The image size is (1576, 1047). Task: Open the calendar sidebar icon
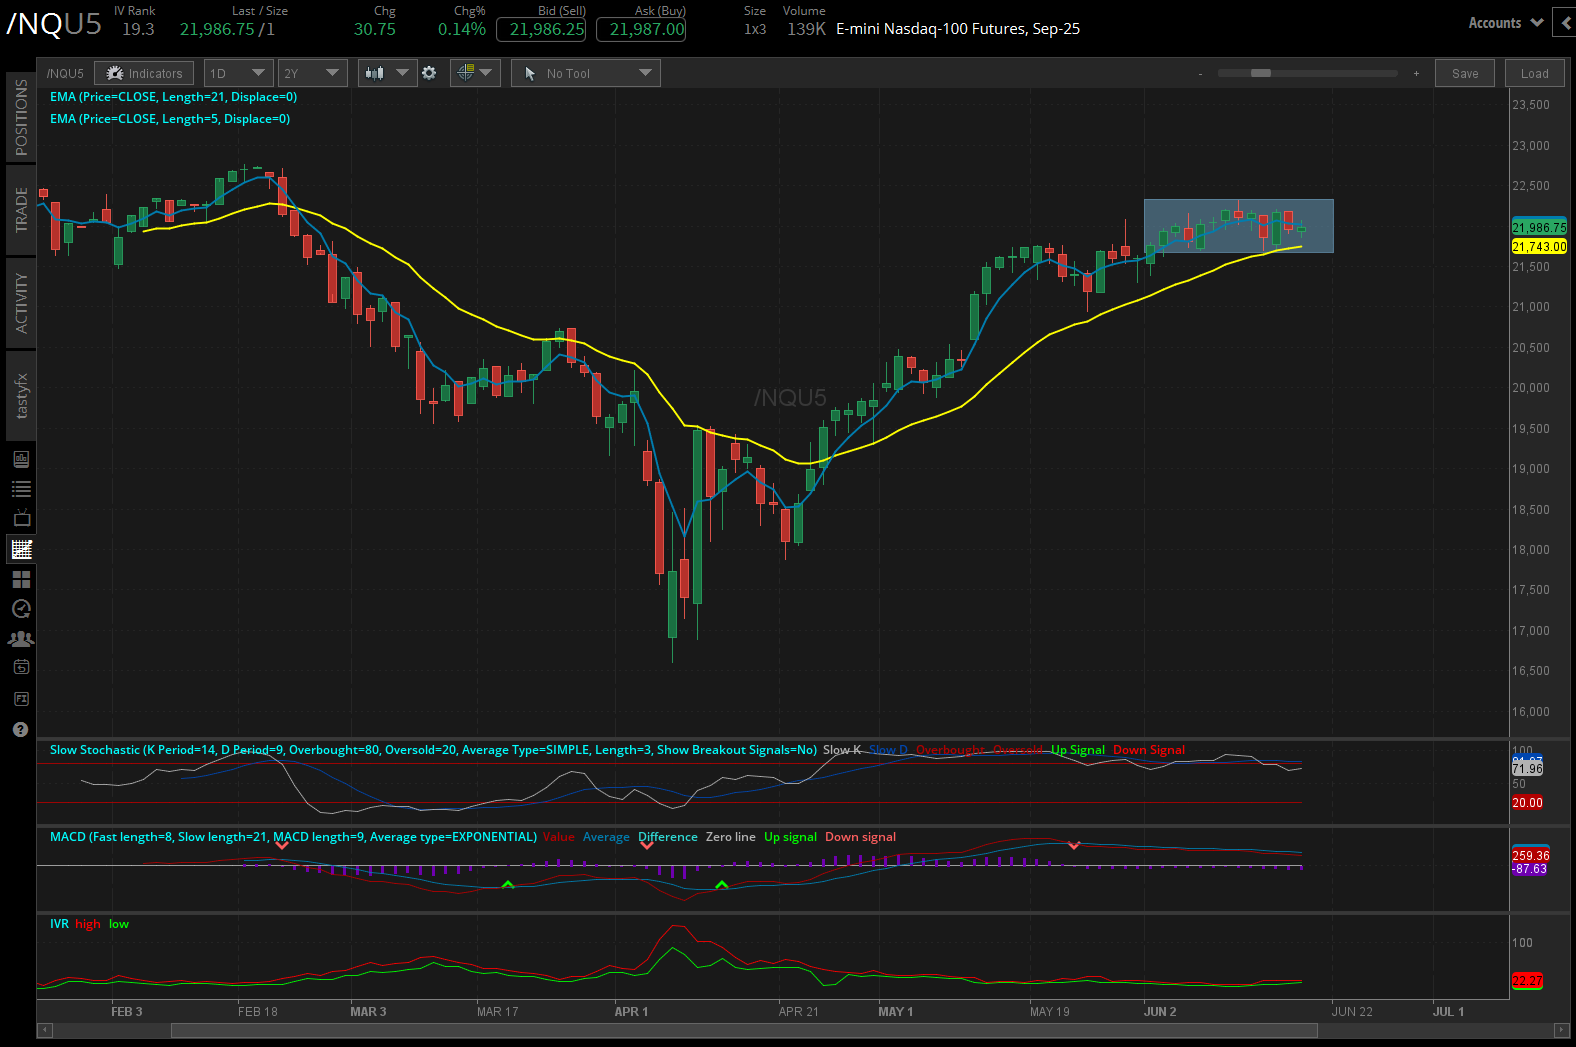tap(21, 667)
